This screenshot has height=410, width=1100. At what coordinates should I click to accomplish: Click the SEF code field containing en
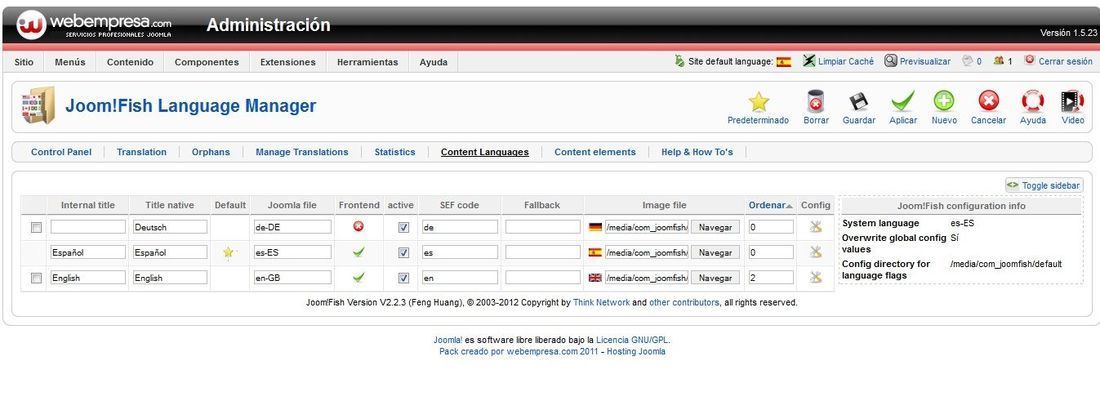click(460, 277)
